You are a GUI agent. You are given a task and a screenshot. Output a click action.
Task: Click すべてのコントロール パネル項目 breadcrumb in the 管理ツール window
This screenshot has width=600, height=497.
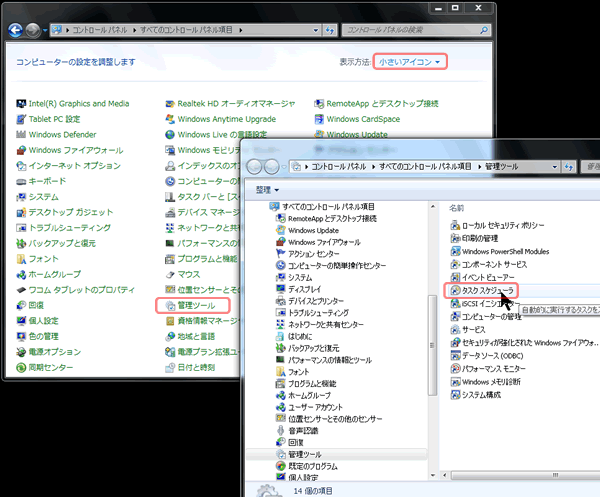click(425, 166)
